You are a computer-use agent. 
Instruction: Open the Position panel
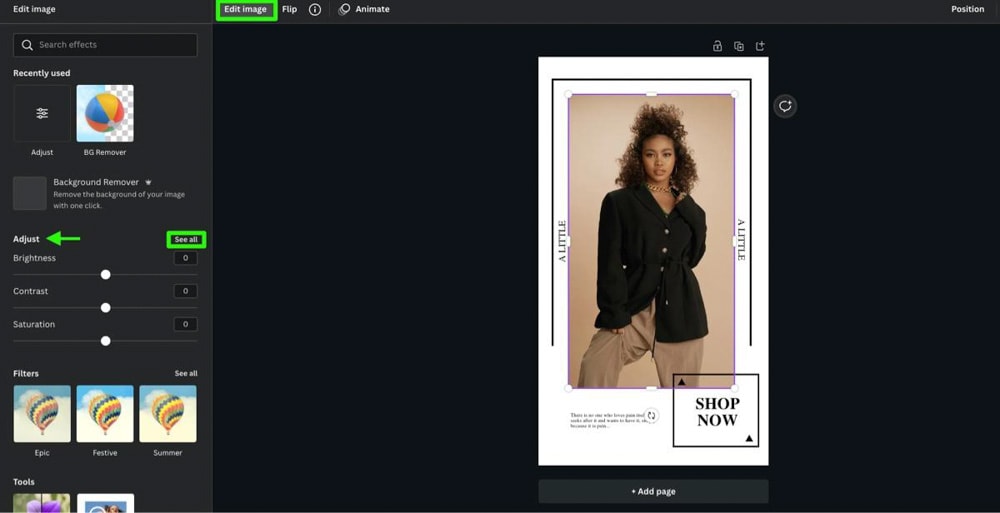click(967, 9)
